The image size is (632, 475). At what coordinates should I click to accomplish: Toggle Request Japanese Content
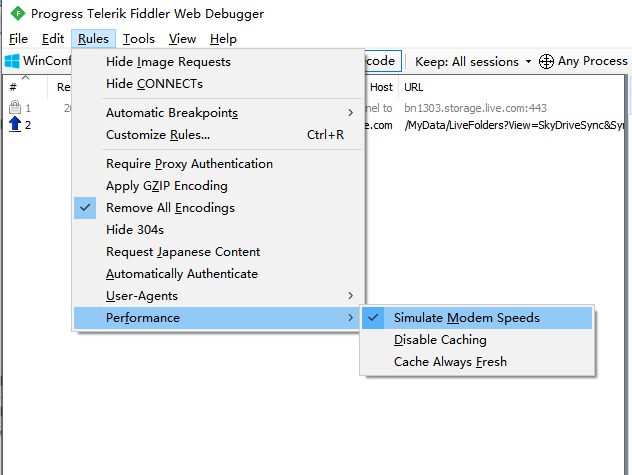(x=218, y=252)
